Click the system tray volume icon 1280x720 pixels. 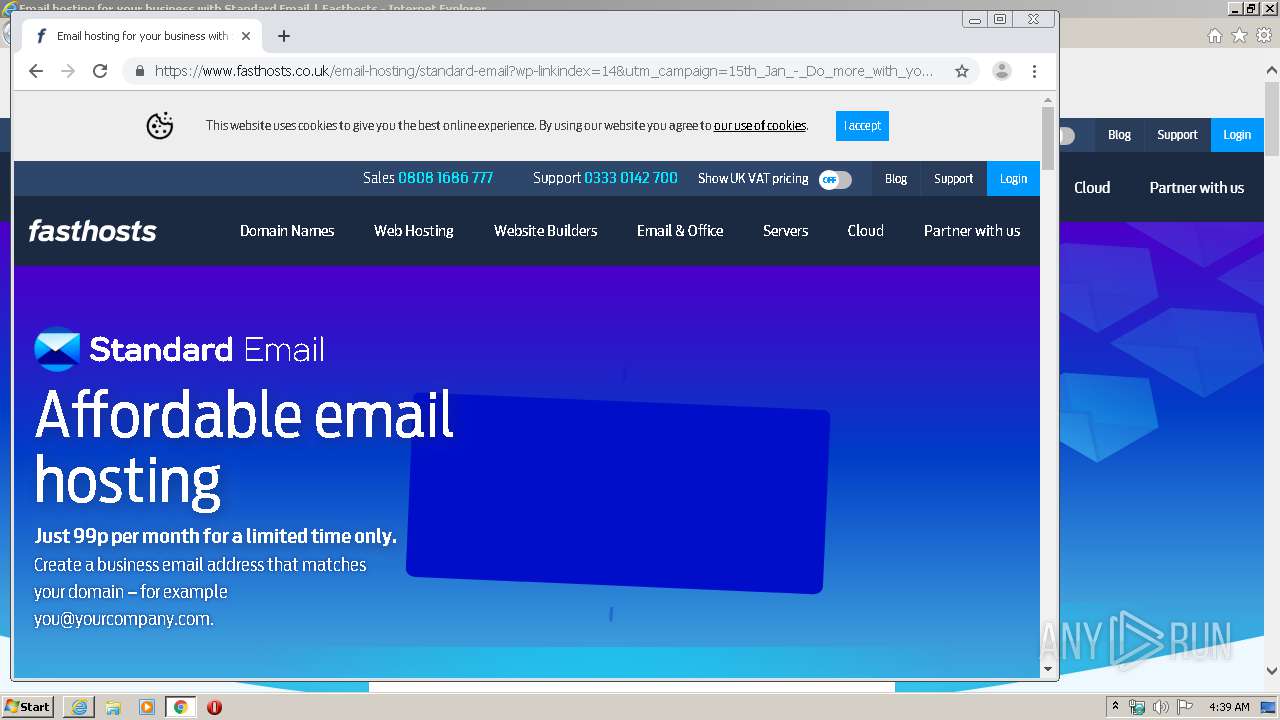(1161, 707)
